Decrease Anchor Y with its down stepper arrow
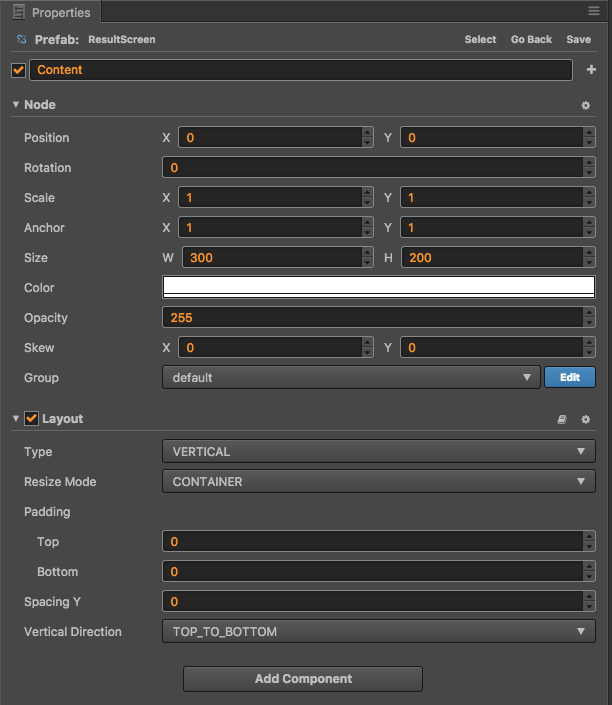Screen dimensions: 612x705 point(589,233)
